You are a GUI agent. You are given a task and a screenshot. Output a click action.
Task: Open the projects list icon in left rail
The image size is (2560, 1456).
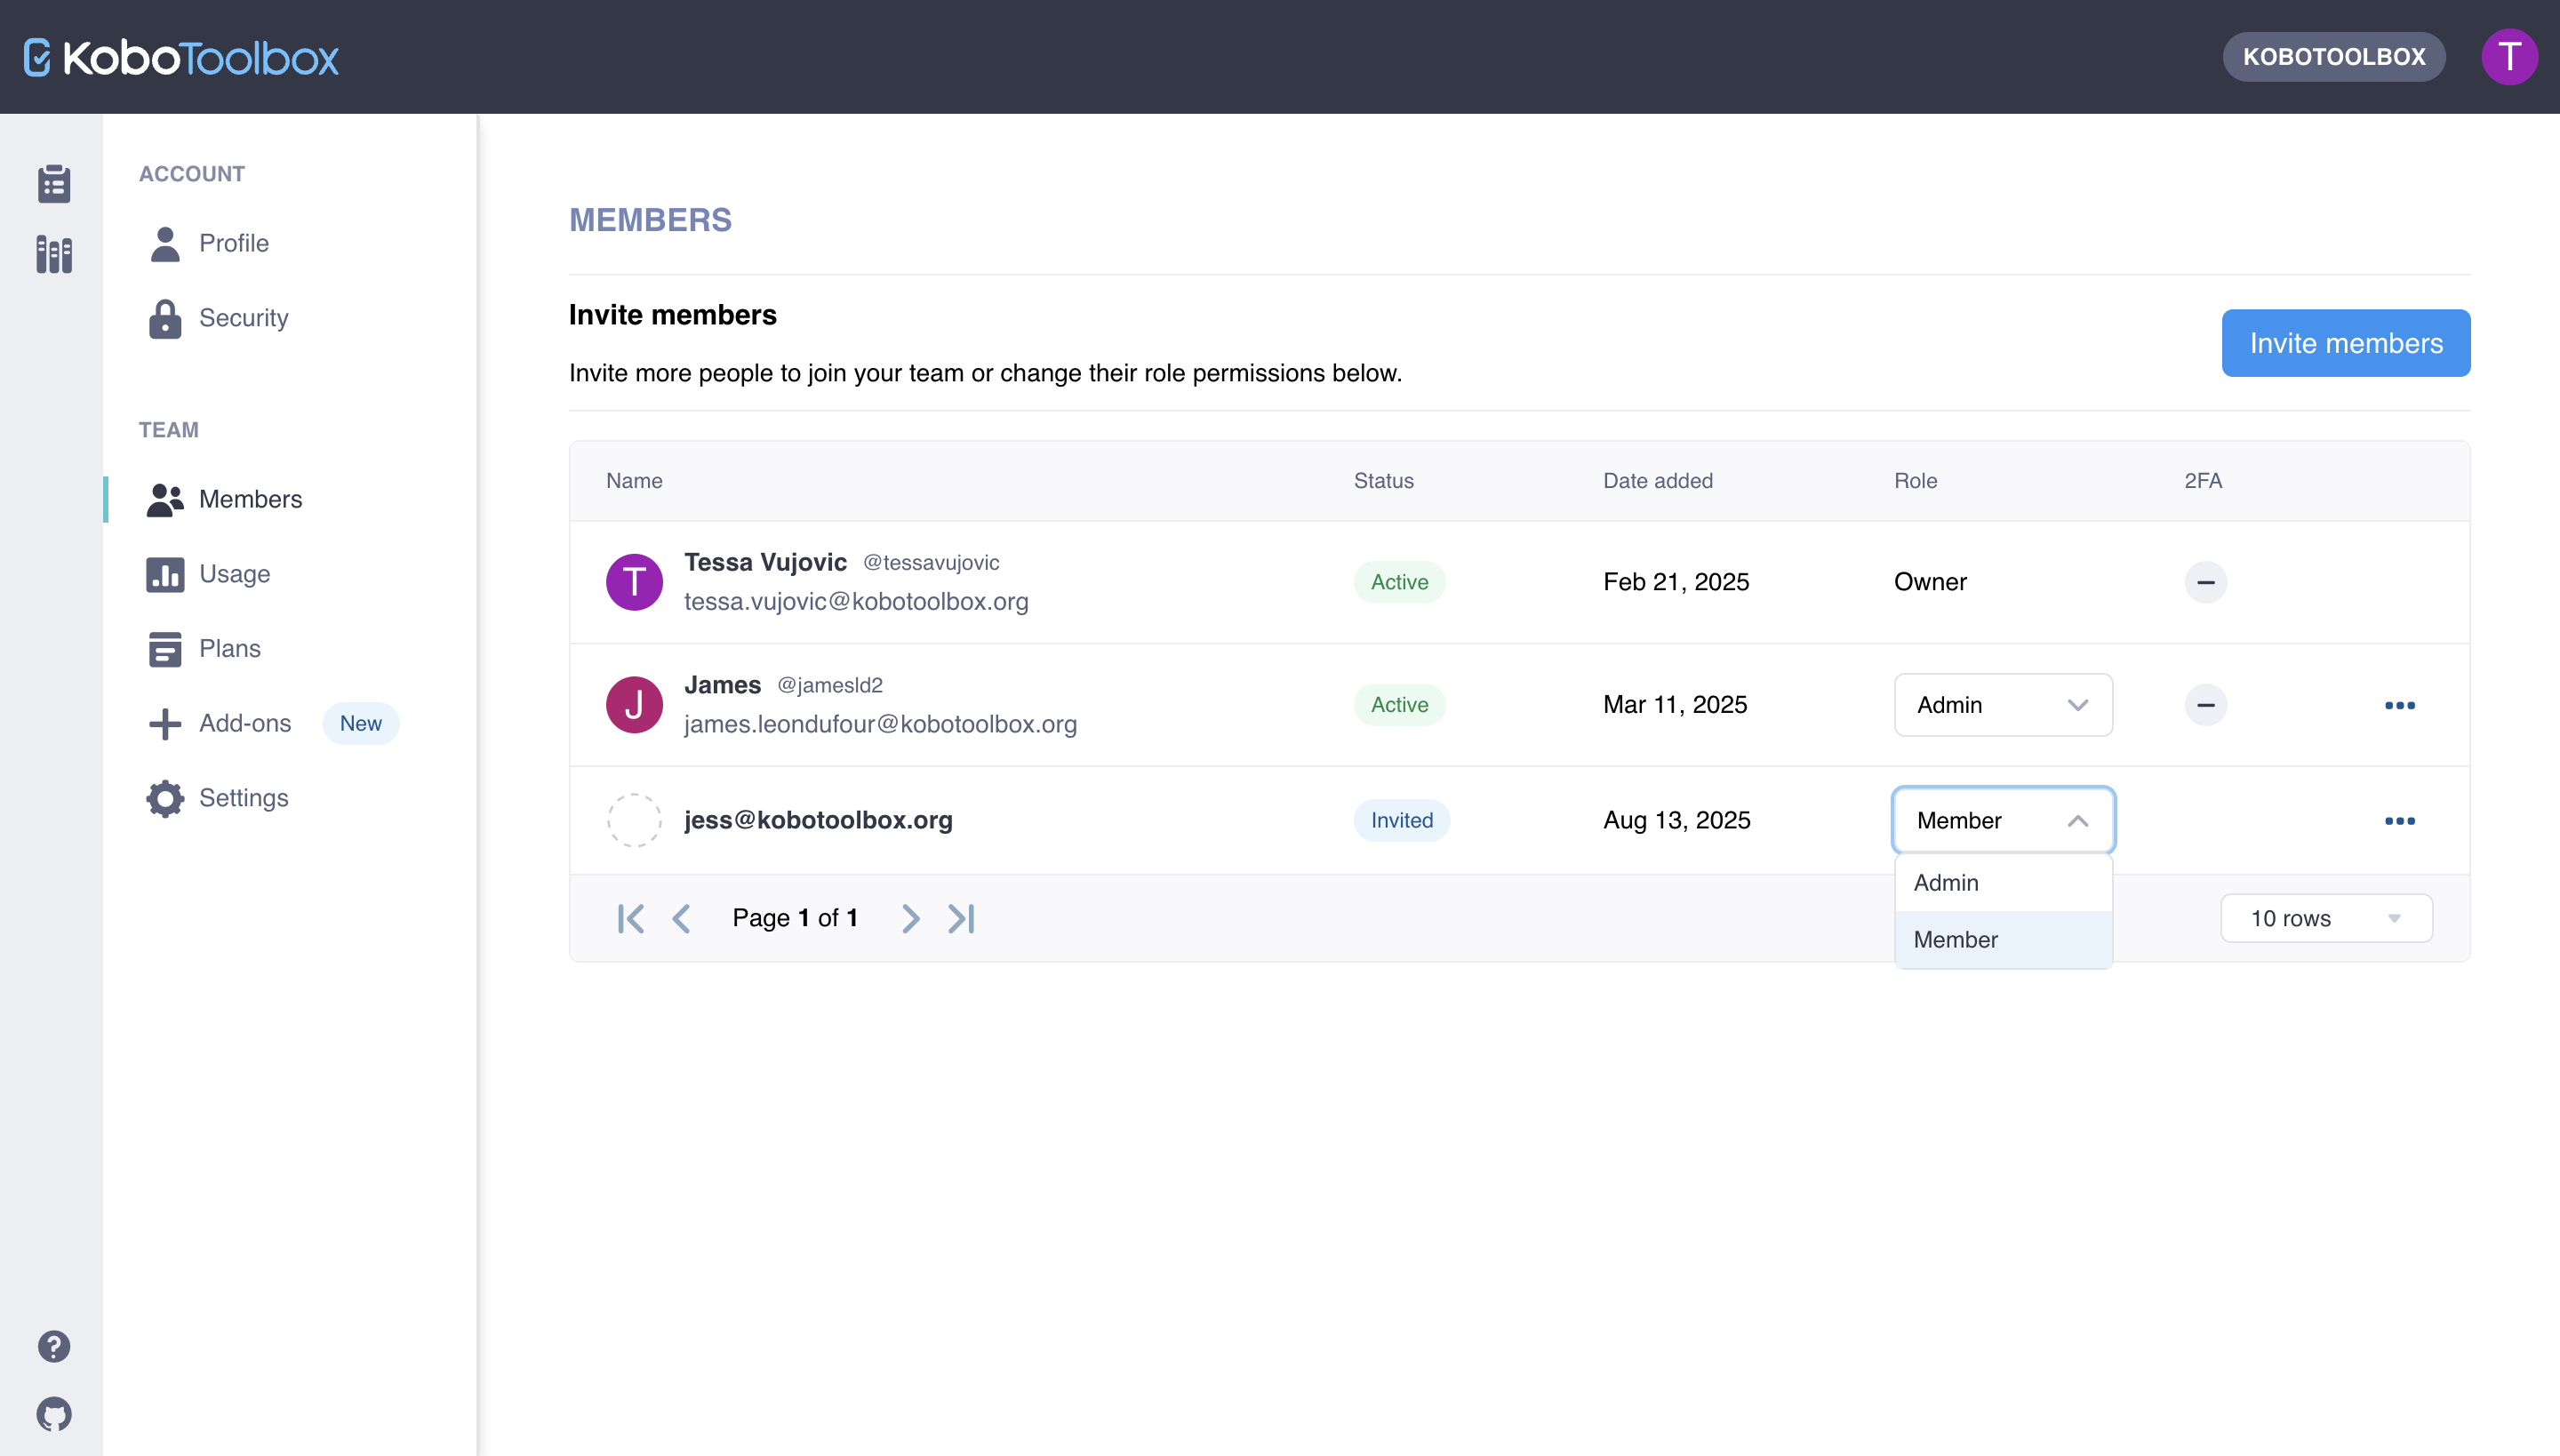54,184
